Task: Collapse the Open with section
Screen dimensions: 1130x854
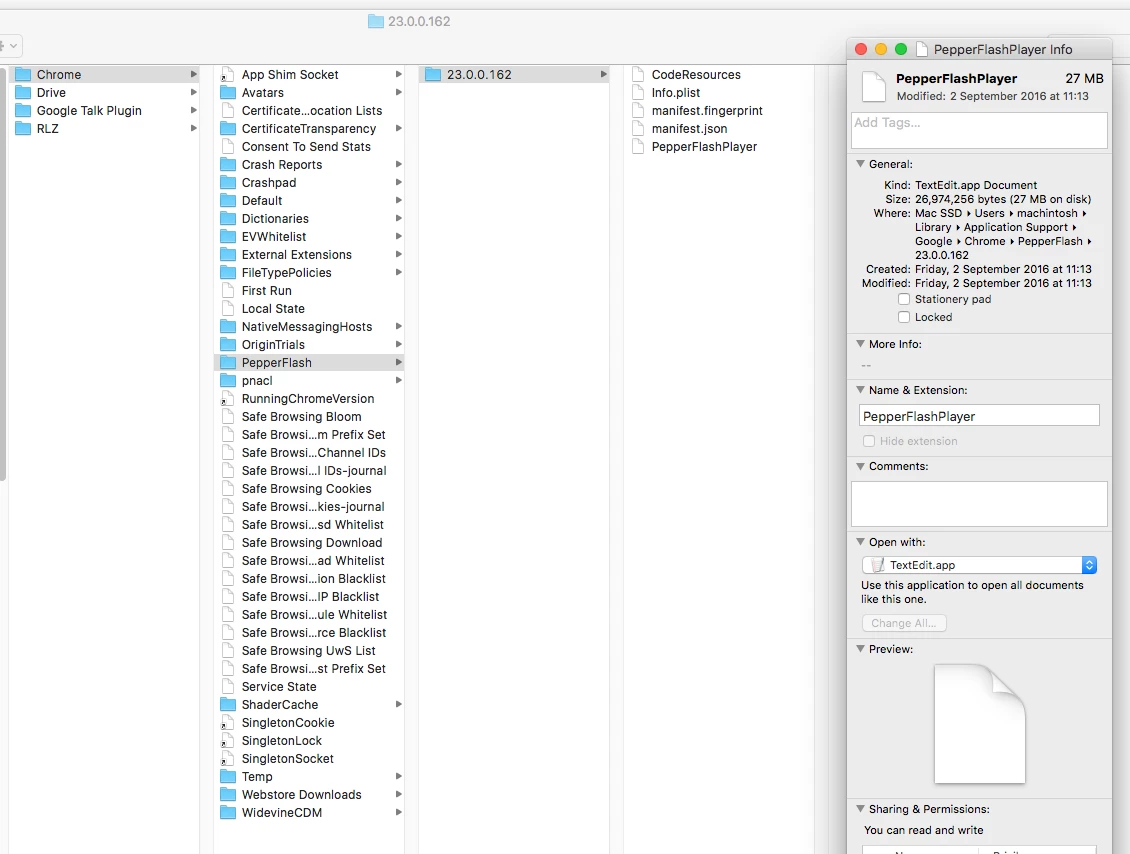Action: pyautogui.click(x=860, y=541)
